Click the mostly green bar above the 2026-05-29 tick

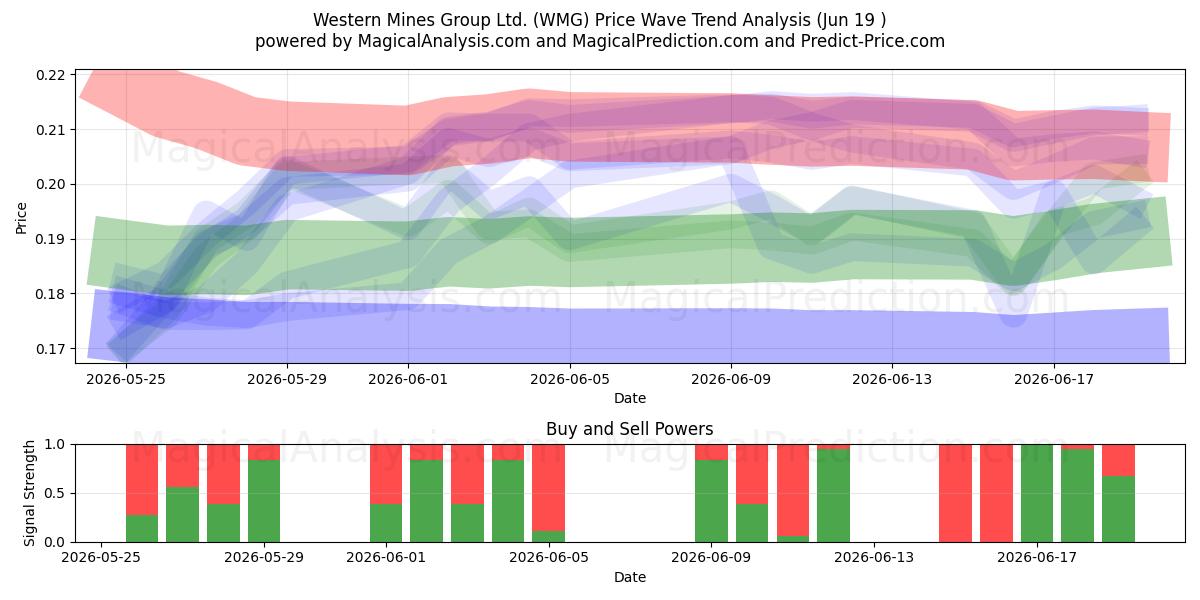pos(264,493)
